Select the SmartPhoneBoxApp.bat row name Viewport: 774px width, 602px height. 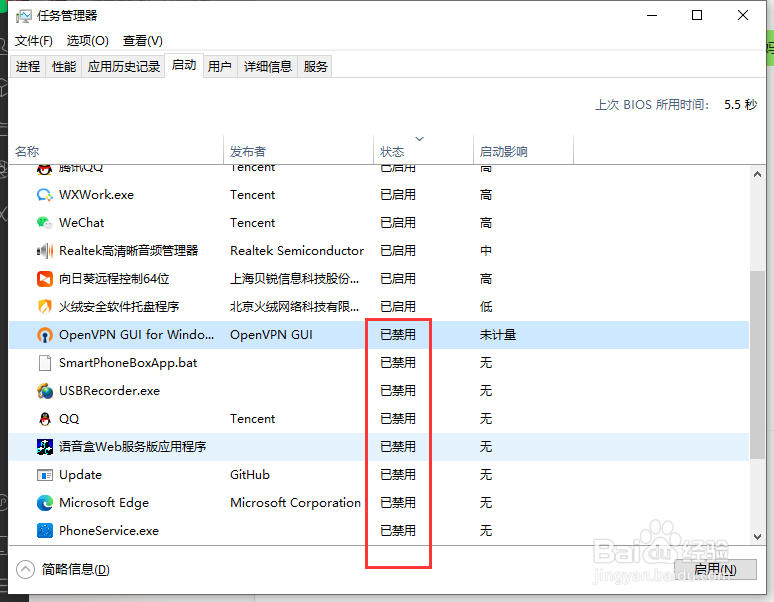pos(128,363)
